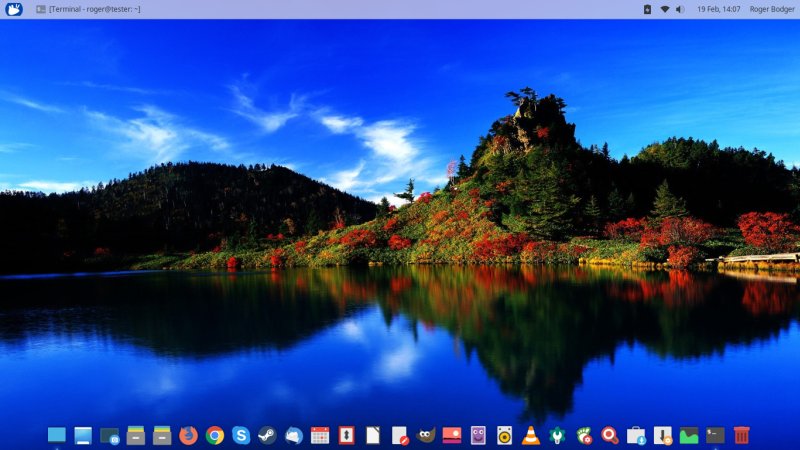Launch Firefox from the dock
The image size is (800, 450).
click(x=188, y=436)
